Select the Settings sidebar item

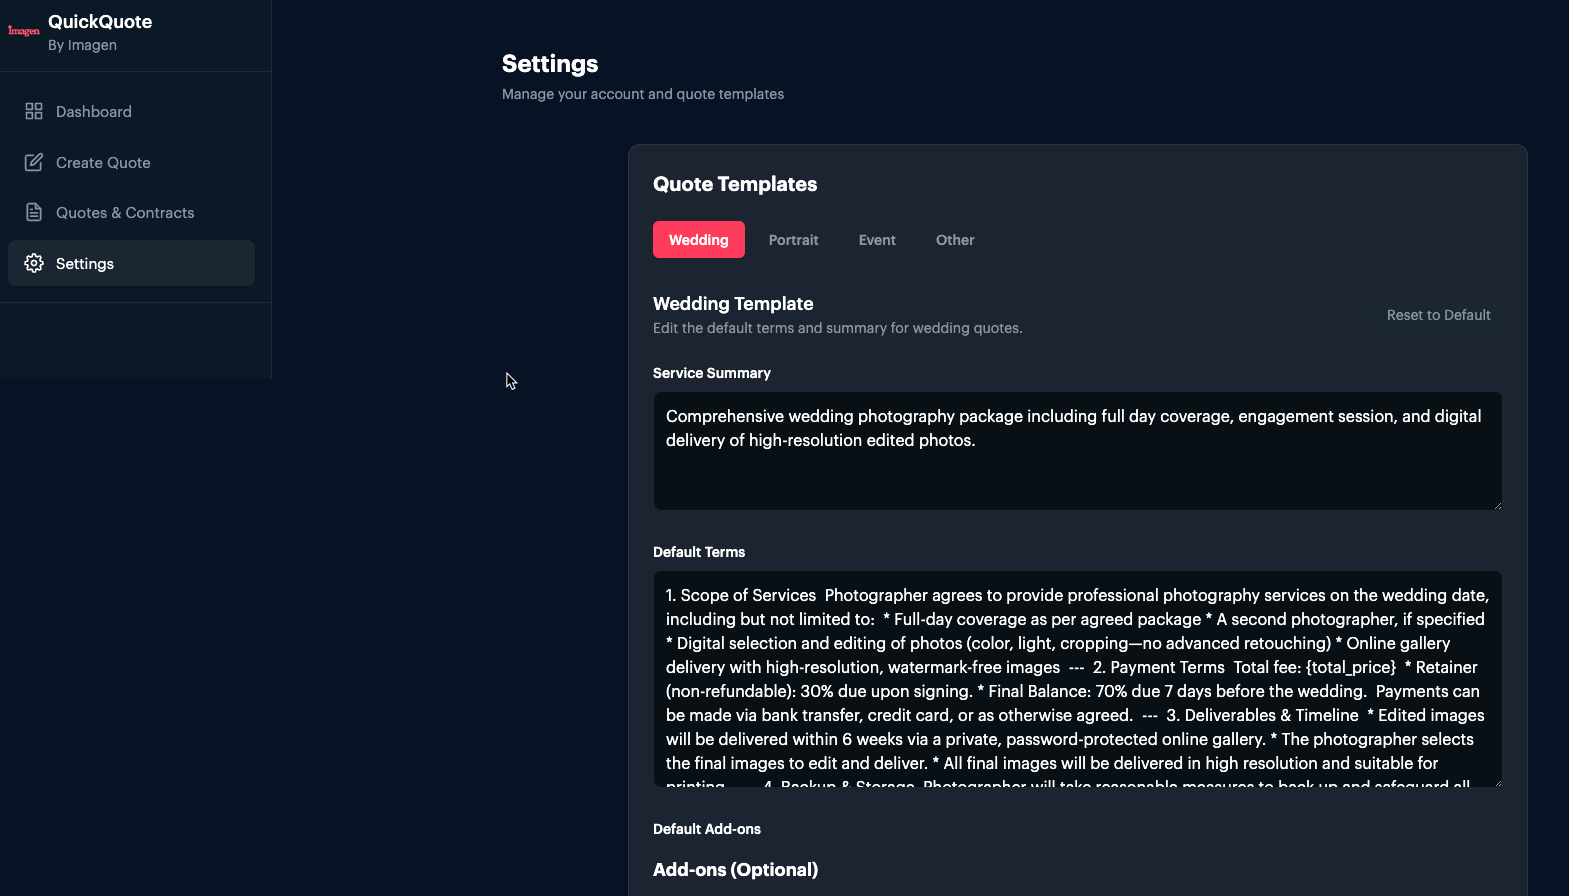point(131,263)
